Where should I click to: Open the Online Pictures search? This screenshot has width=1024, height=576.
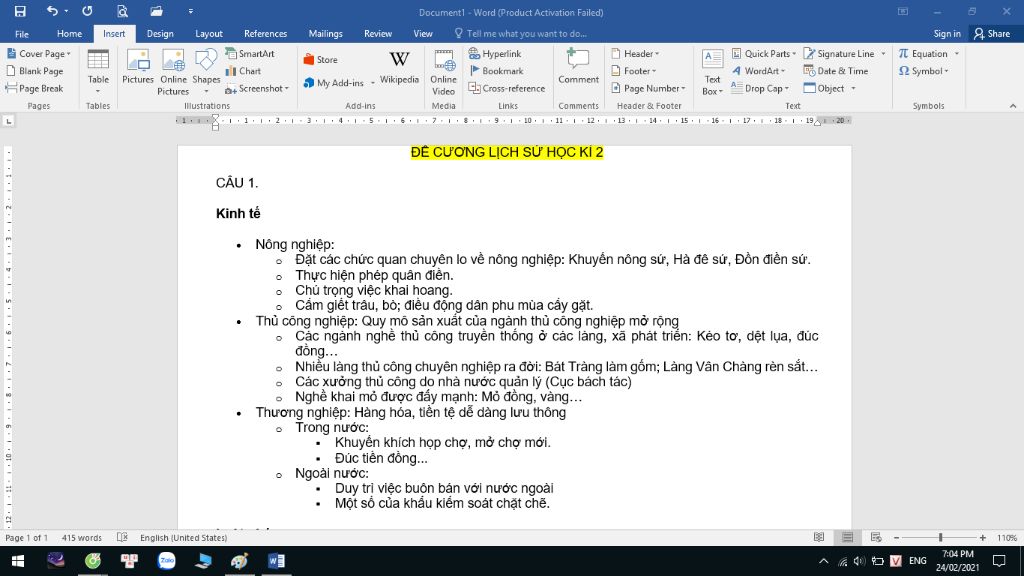(173, 72)
